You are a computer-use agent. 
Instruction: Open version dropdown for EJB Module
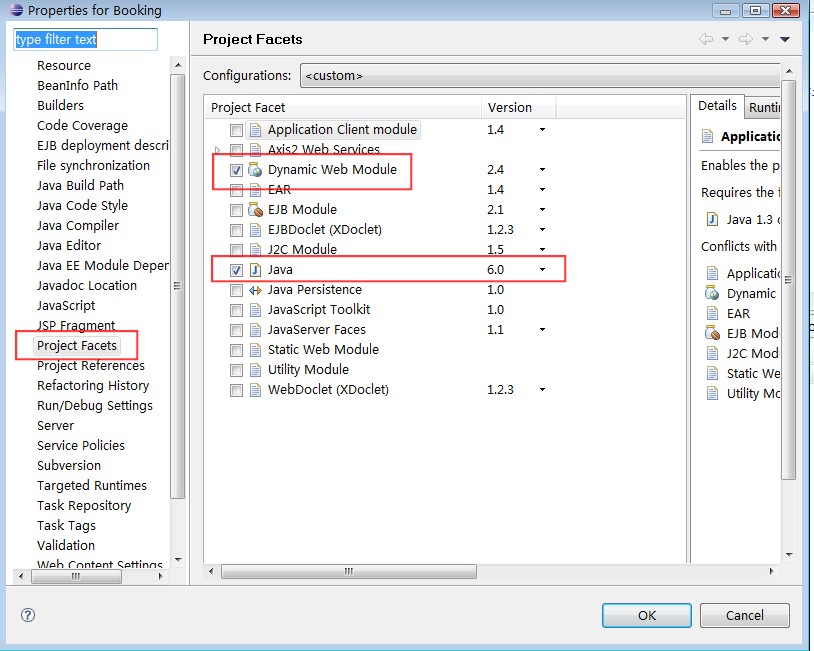pyautogui.click(x=542, y=210)
